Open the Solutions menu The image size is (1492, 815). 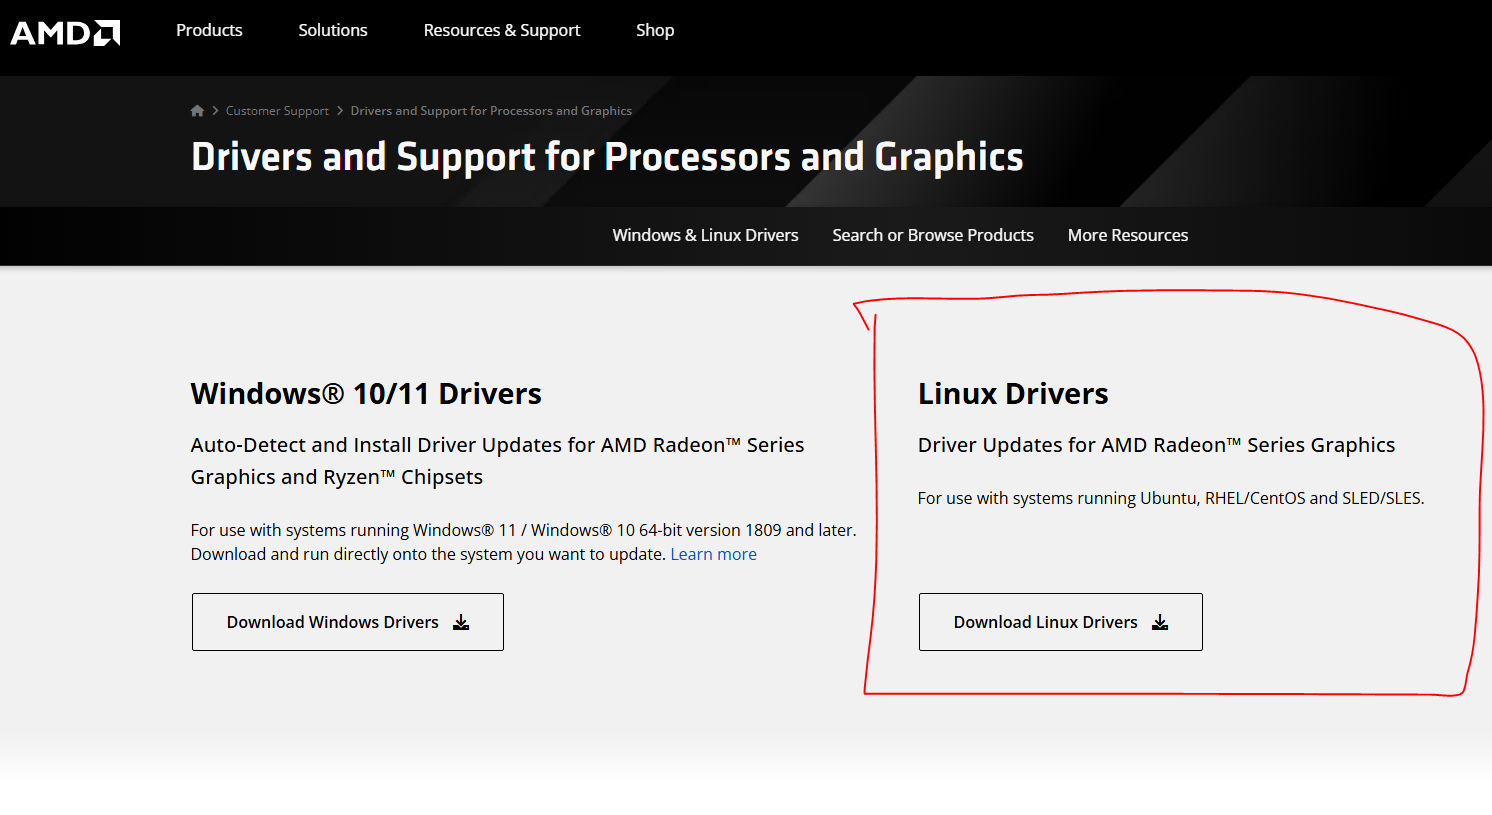333,30
